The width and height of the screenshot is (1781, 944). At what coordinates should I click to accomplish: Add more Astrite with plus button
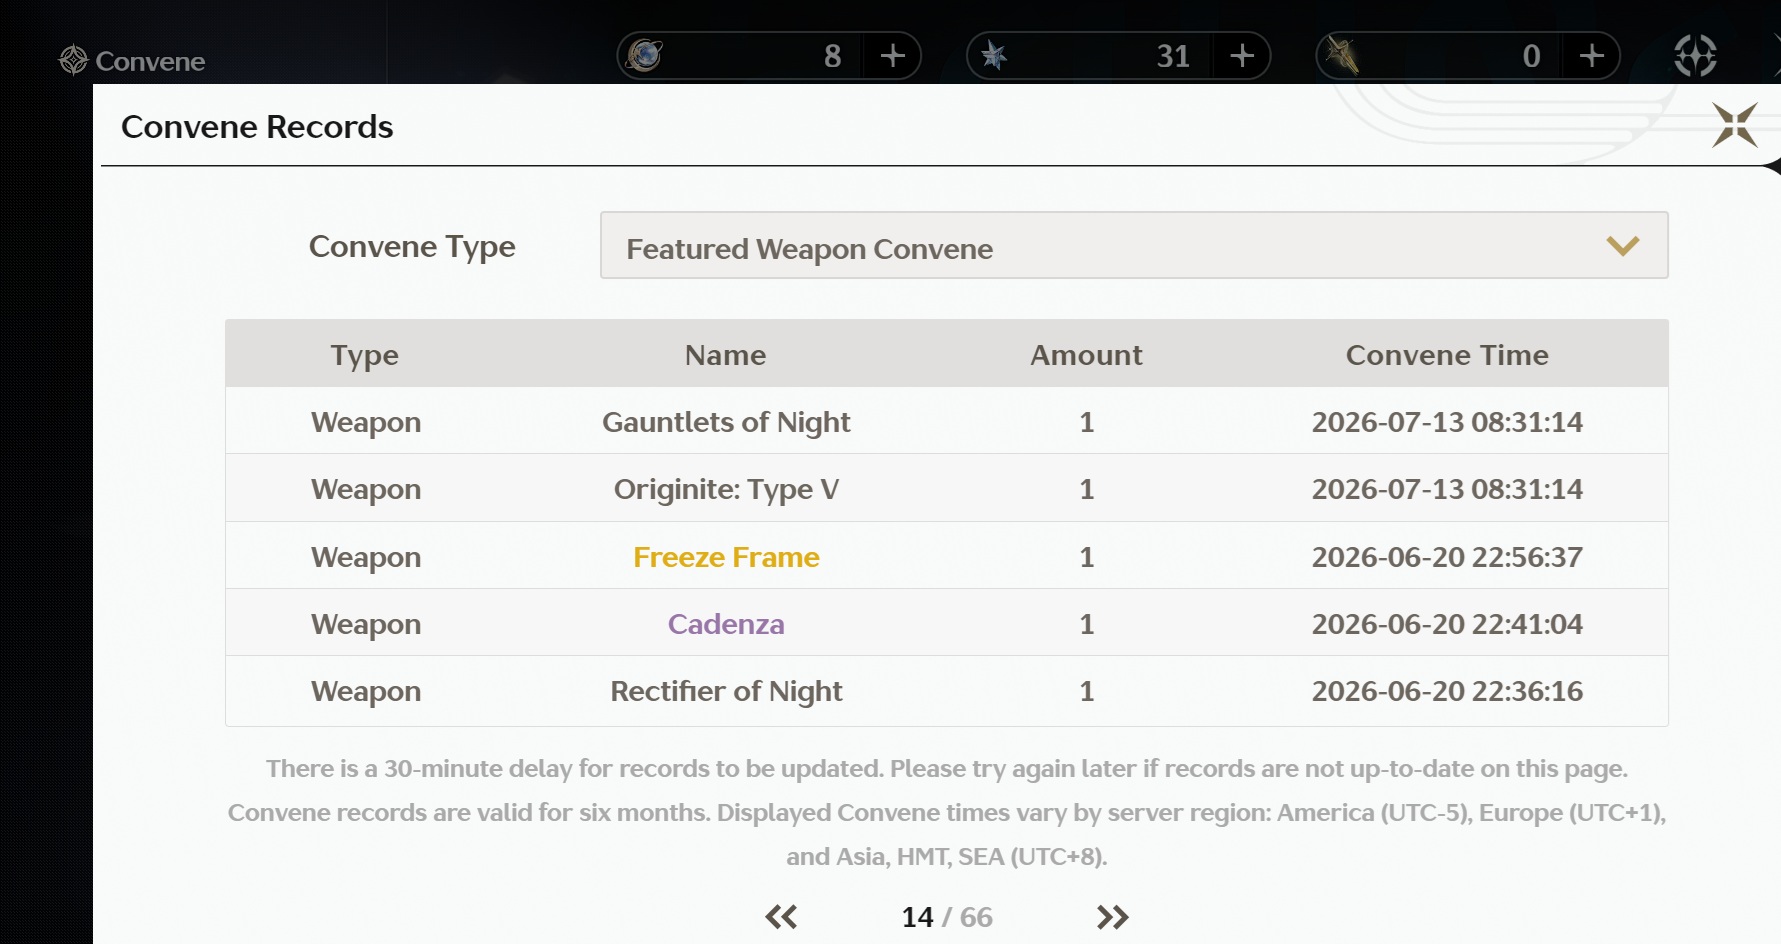(893, 56)
